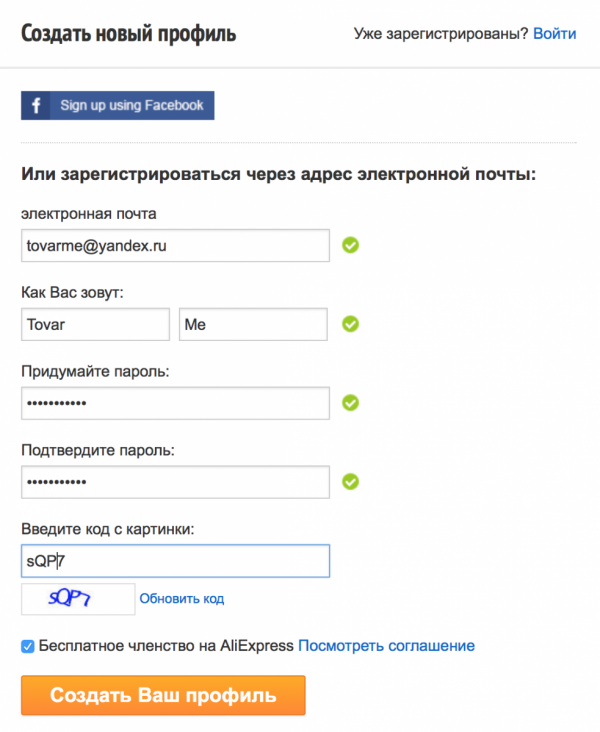The image size is (600, 732).
Task: Refresh captcha via Обновить код link
Action: click(x=182, y=598)
